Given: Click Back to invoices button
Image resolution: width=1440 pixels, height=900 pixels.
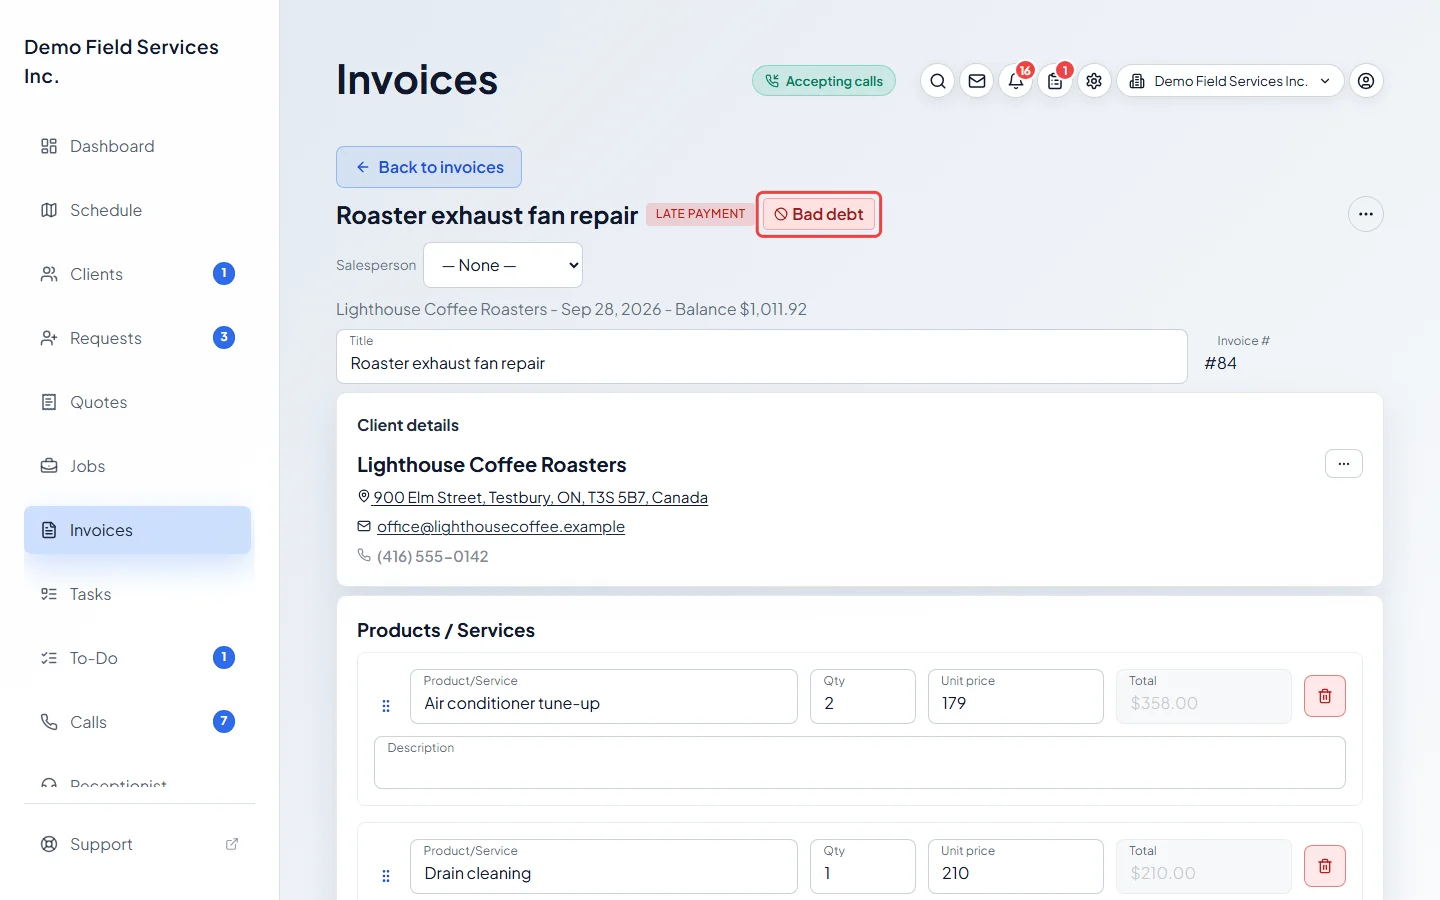Looking at the screenshot, I should (x=429, y=167).
